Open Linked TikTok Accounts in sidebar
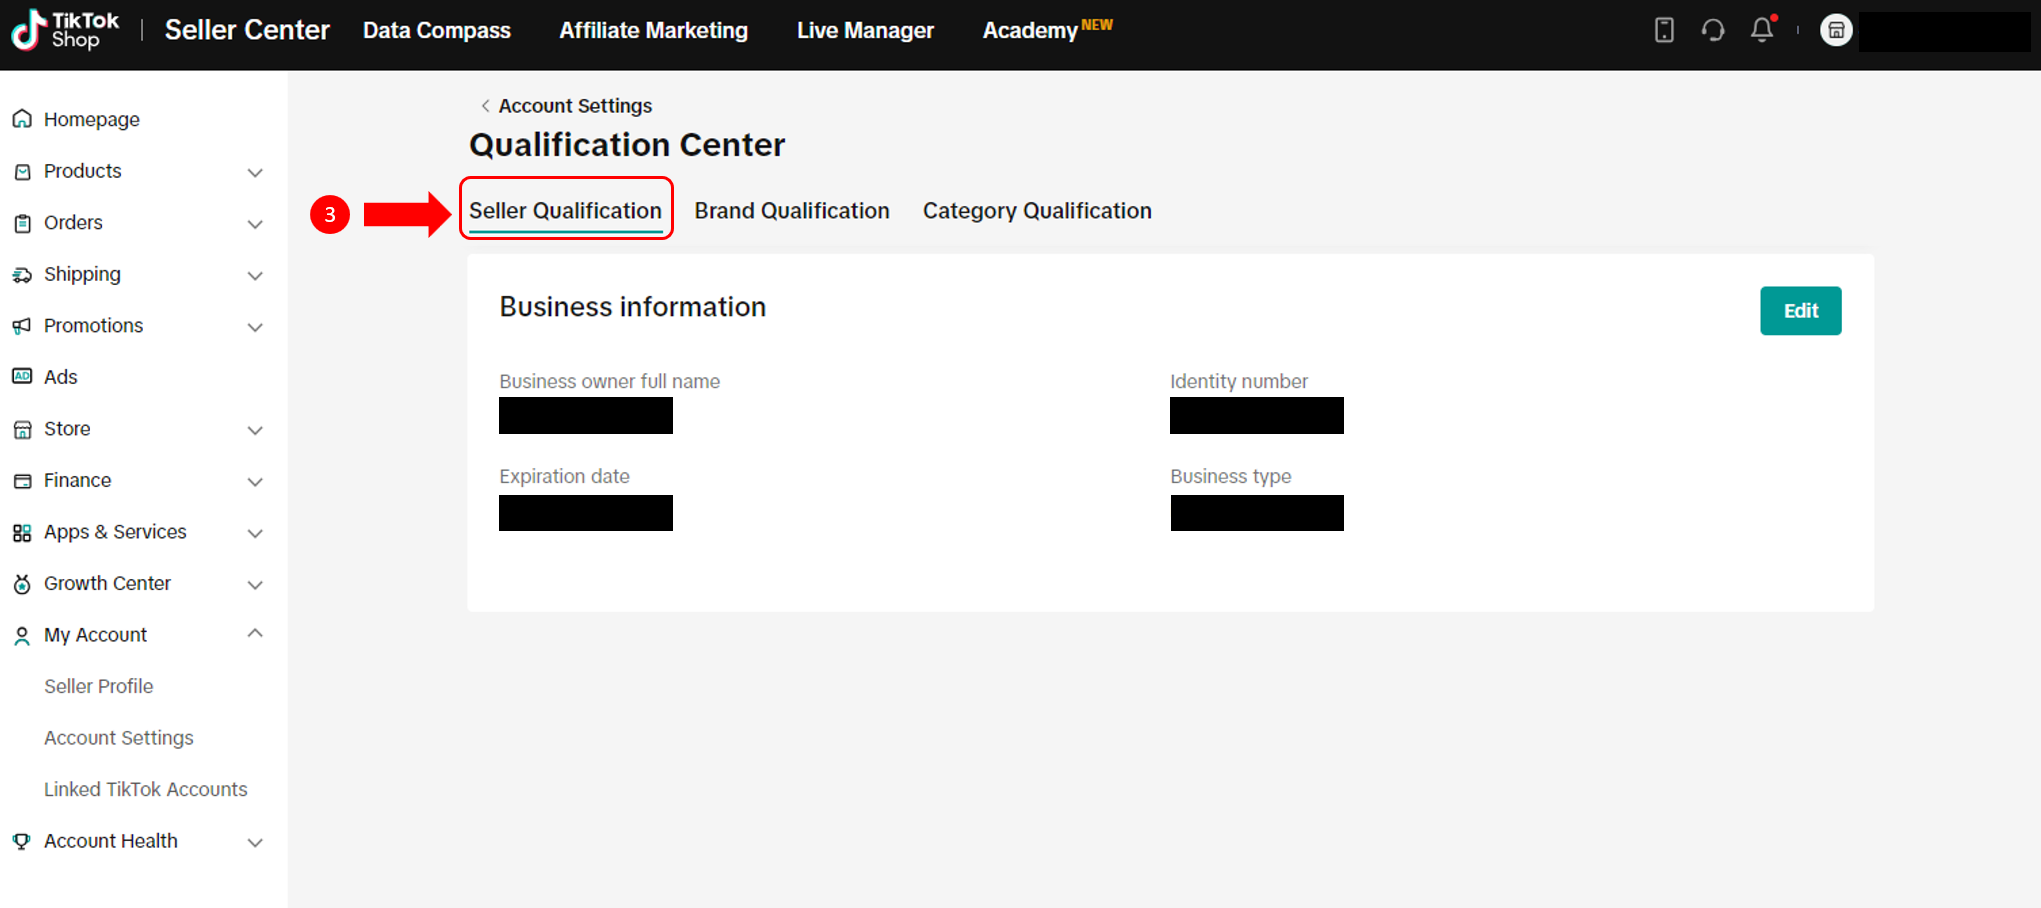This screenshot has width=2041, height=908. tap(145, 790)
